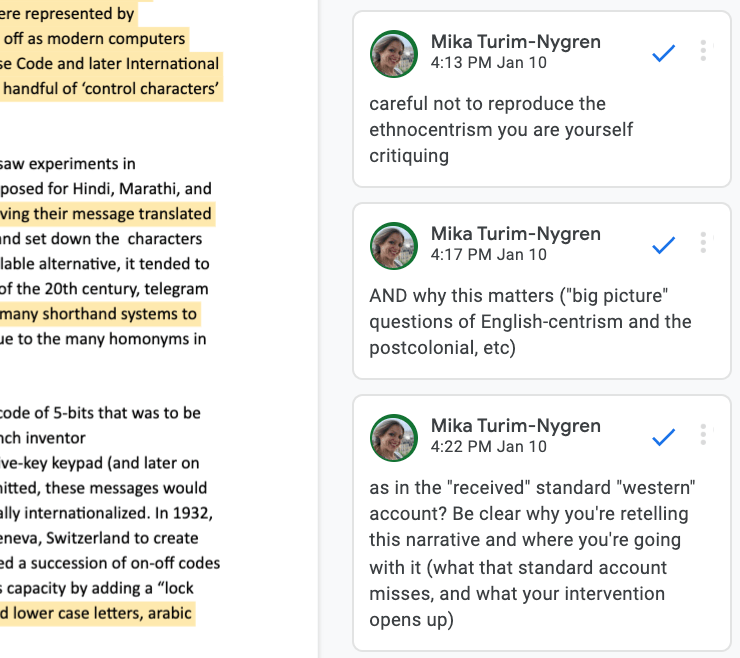Open more options on the 4:17 PM comment
The width and height of the screenshot is (740, 658).
click(704, 243)
